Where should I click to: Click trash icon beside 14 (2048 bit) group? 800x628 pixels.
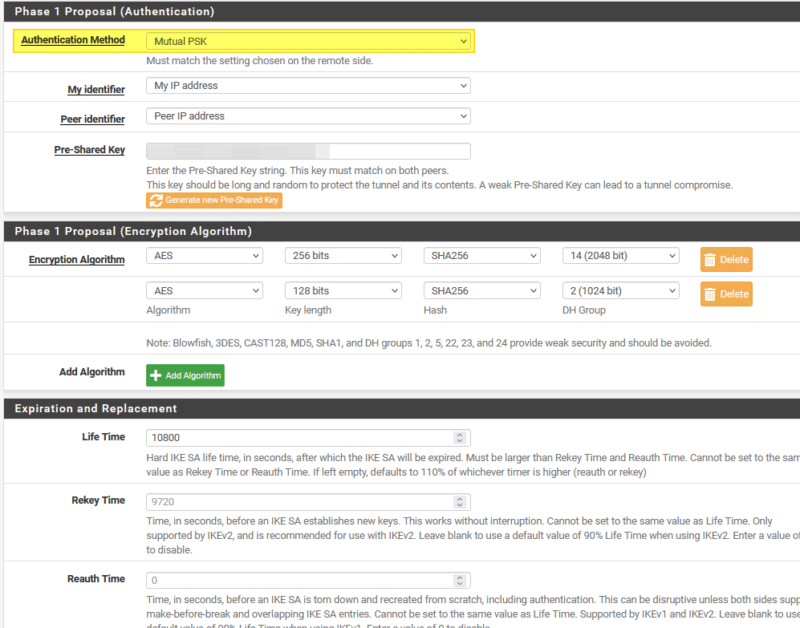(710, 260)
